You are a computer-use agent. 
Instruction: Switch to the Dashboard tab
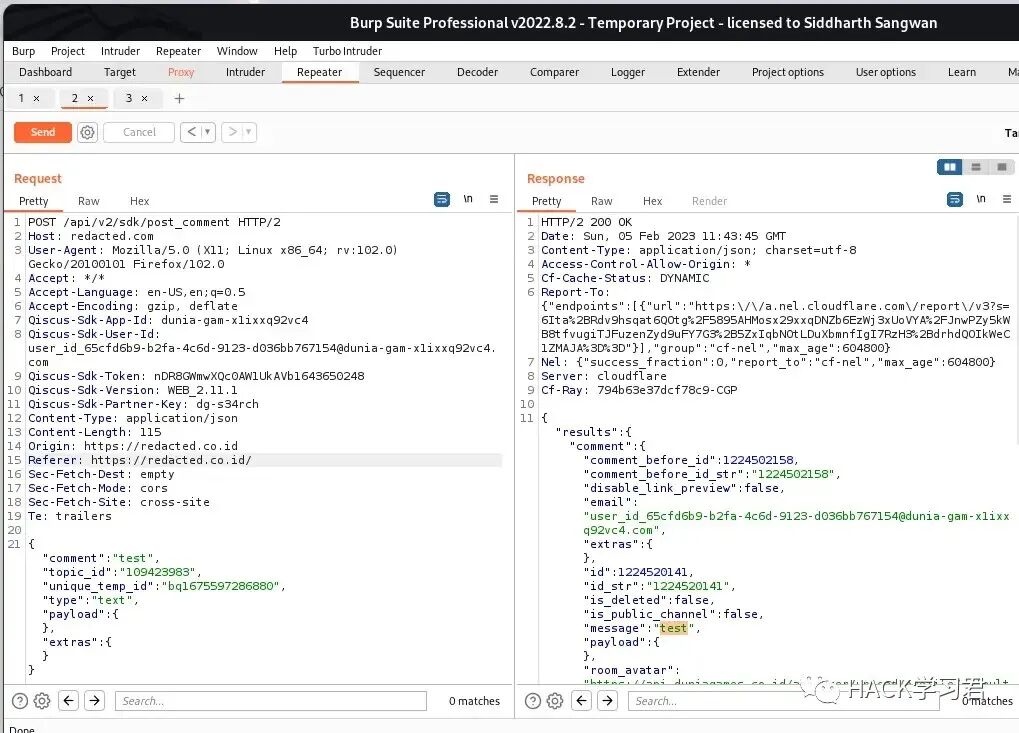click(45, 72)
